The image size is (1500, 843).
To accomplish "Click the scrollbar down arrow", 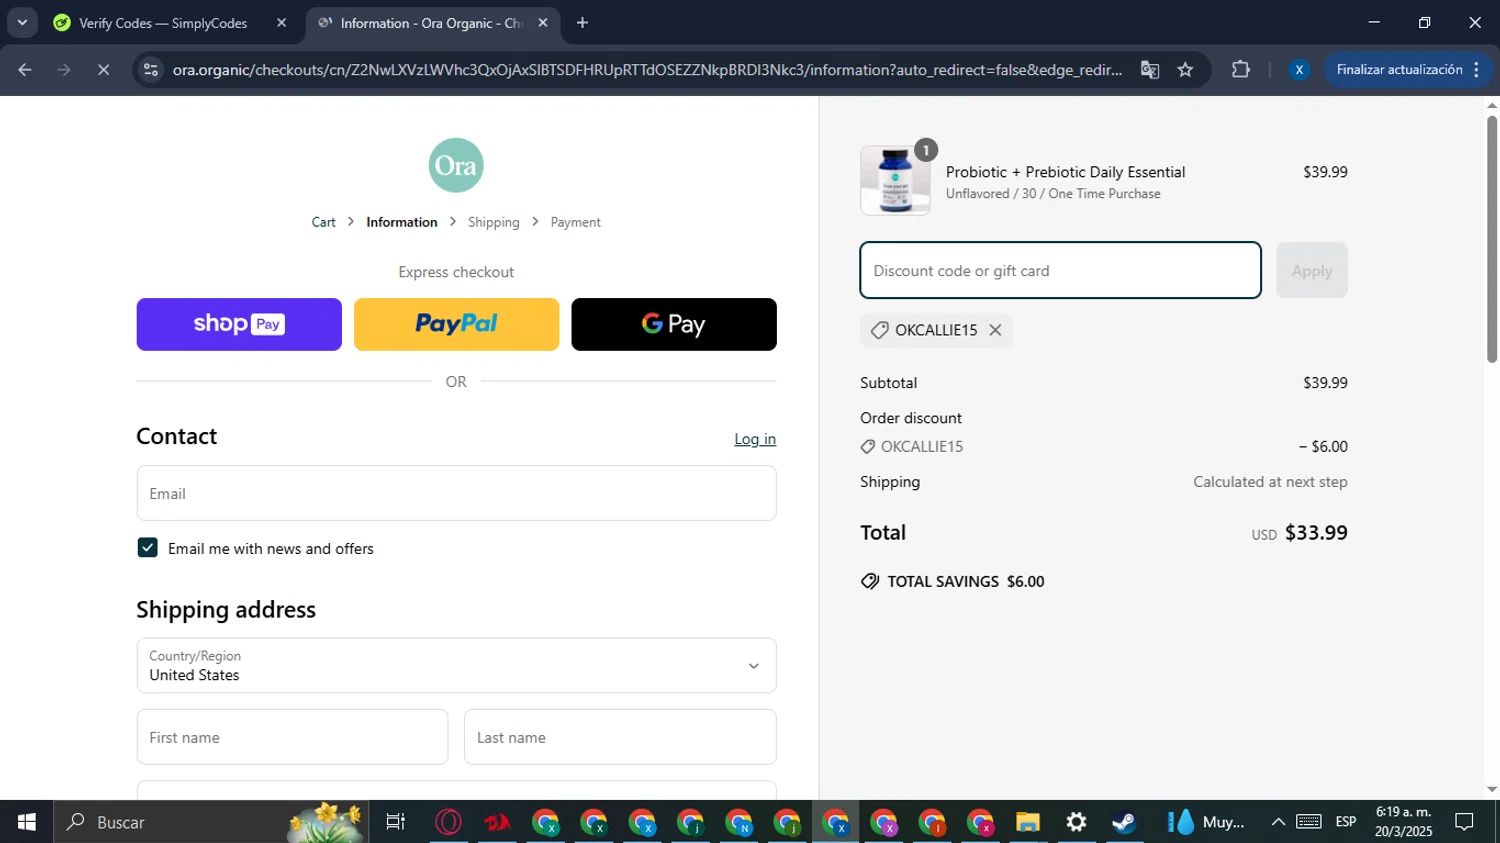I will tap(1492, 789).
